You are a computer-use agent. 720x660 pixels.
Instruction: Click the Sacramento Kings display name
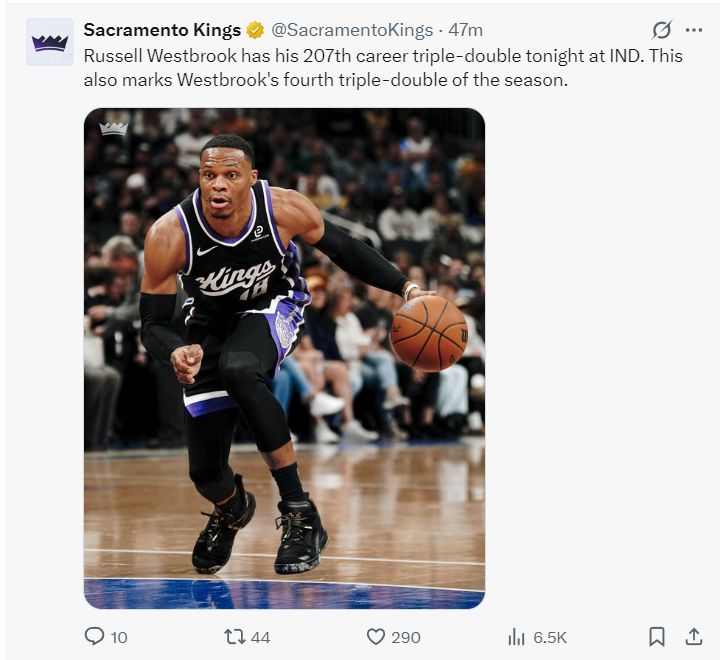pyautogui.click(x=162, y=30)
